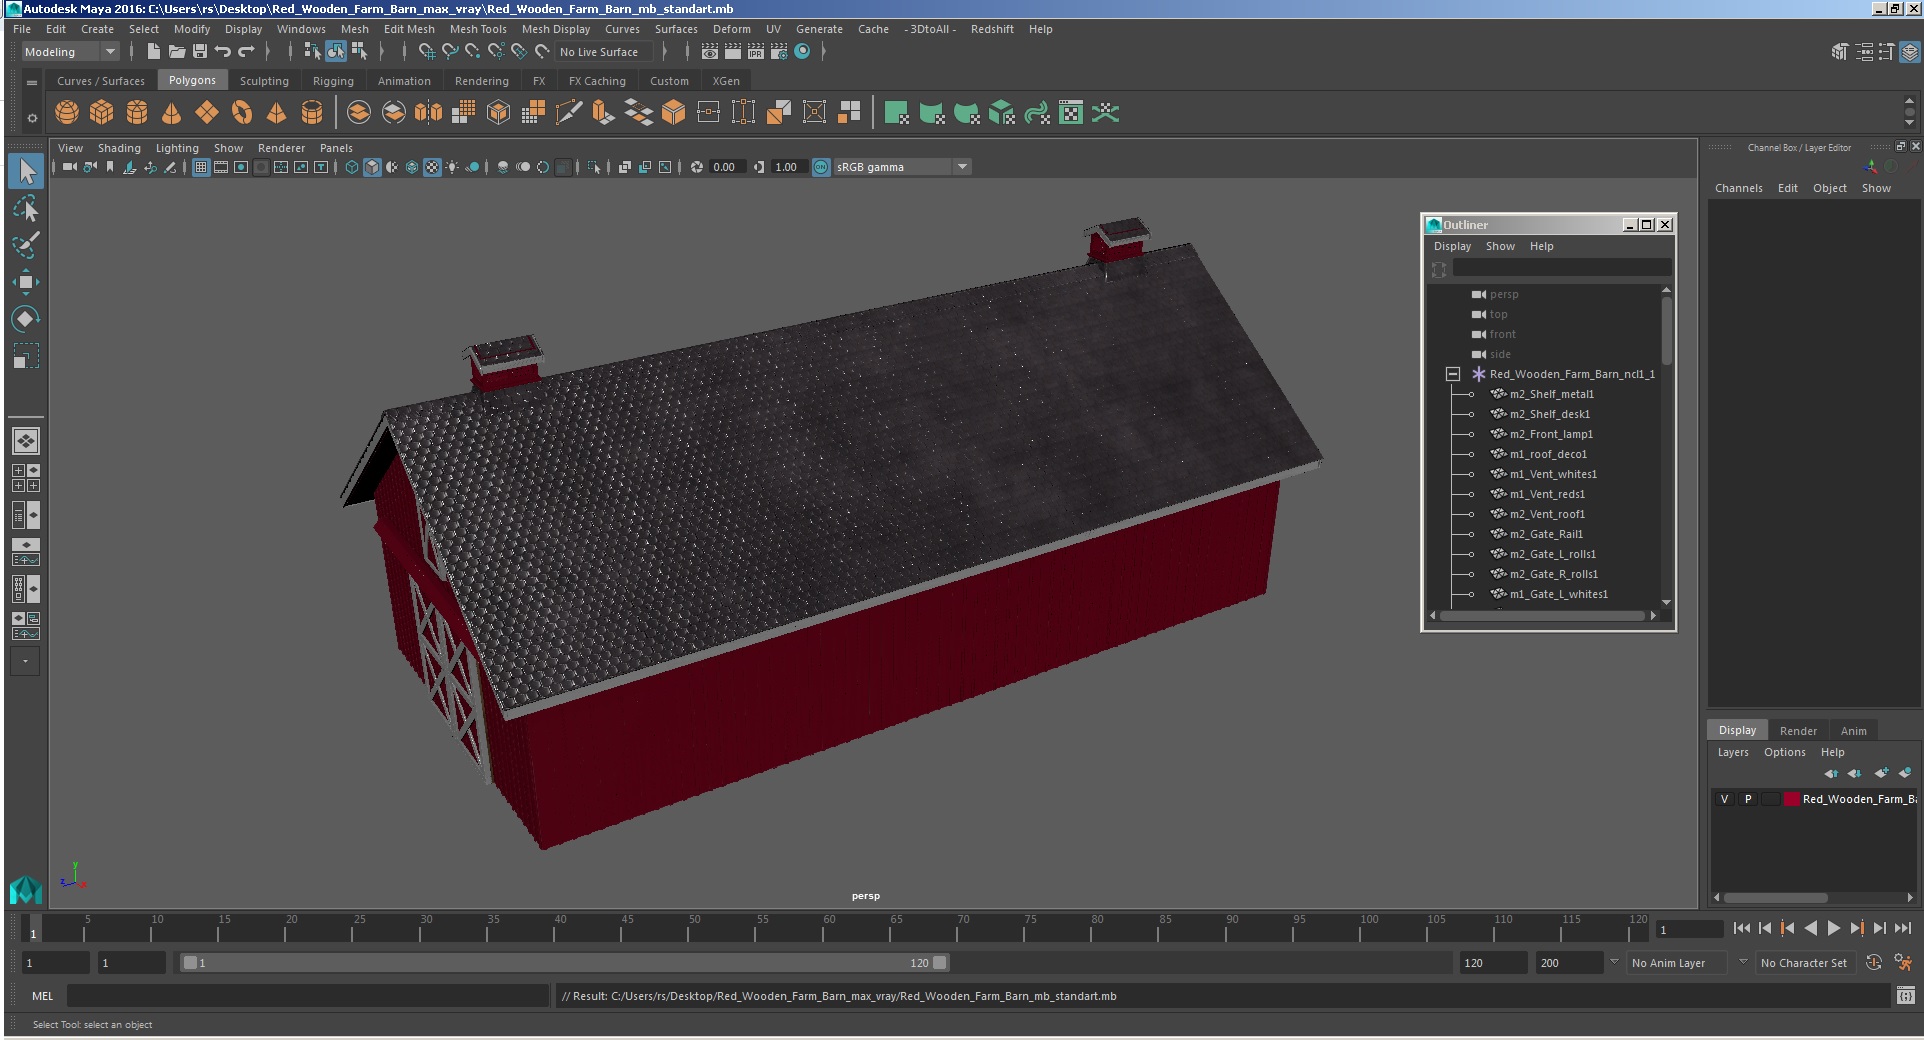Screen dimensions: 1924x1040
Task: Create a polygon cube from the shelf
Action: [102, 113]
